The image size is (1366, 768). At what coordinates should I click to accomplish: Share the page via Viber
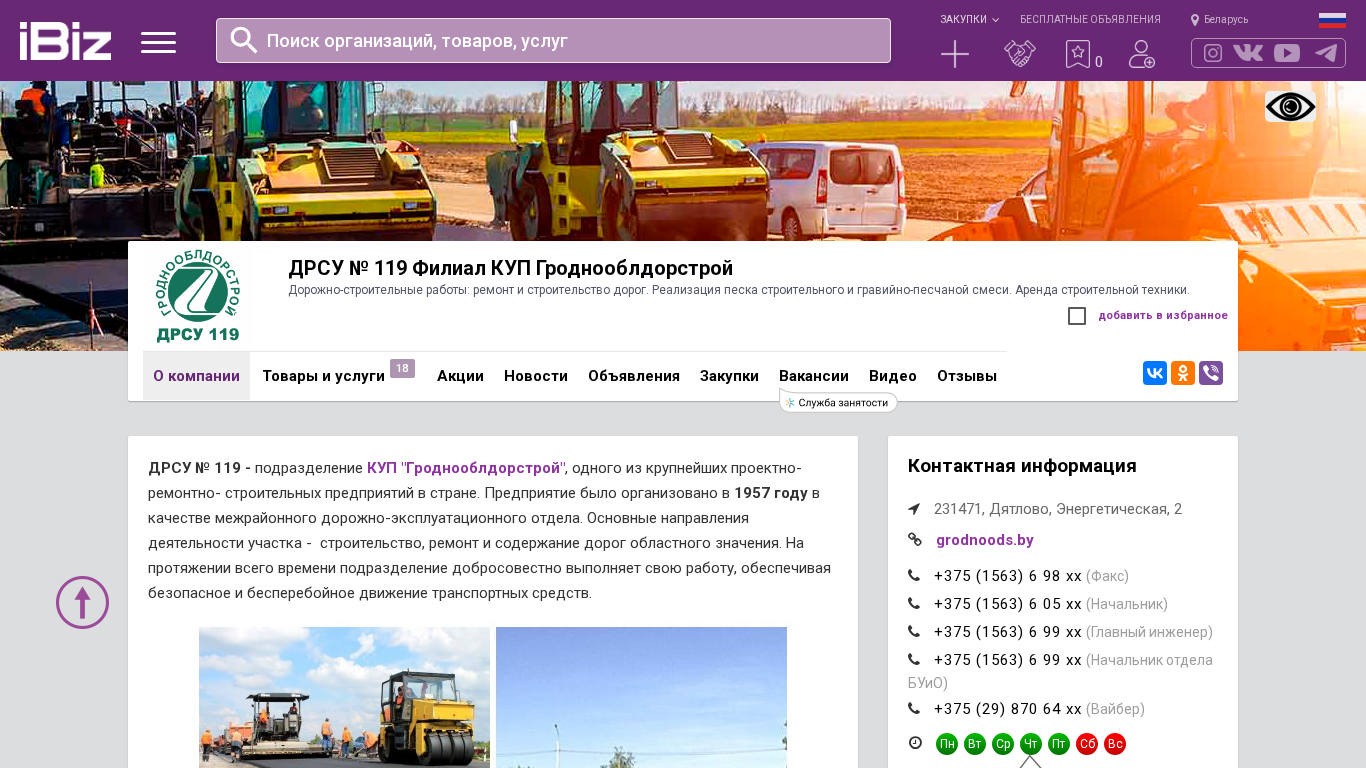1211,373
